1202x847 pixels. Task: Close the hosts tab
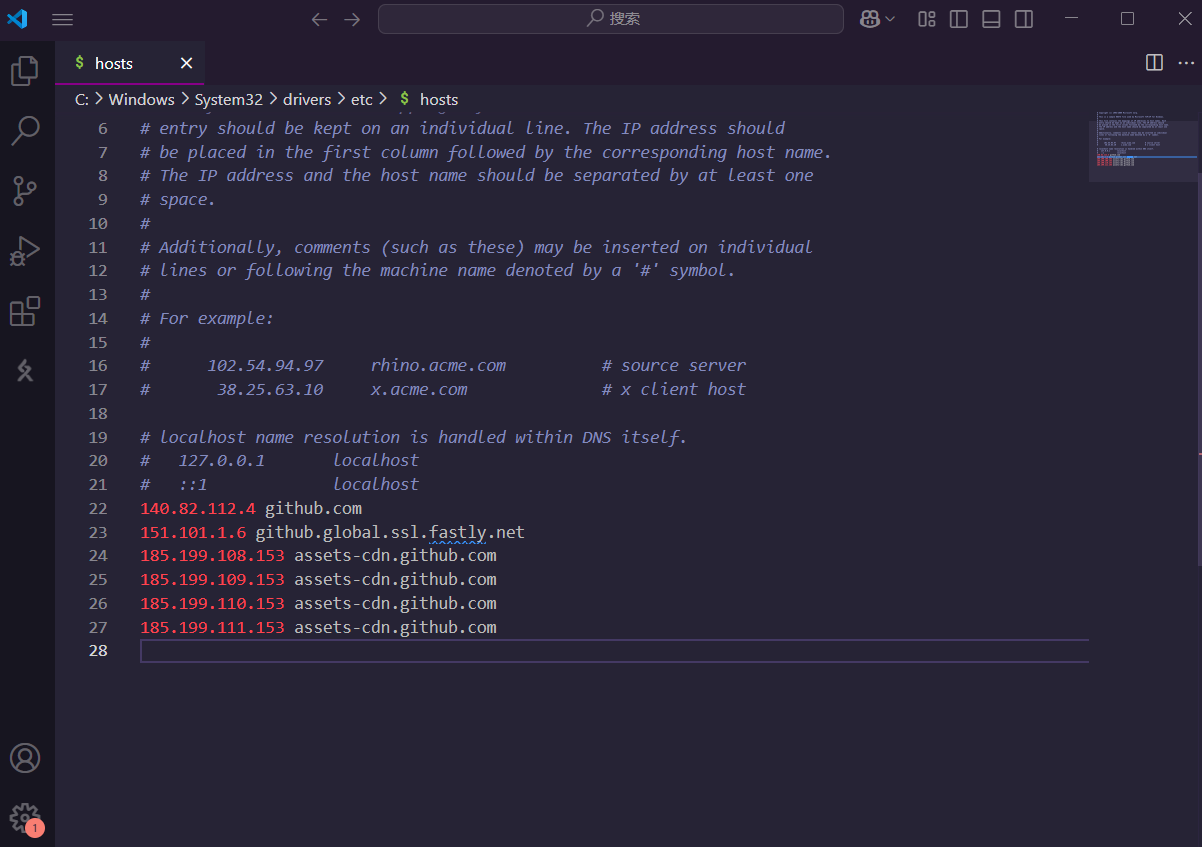point(186,63)
